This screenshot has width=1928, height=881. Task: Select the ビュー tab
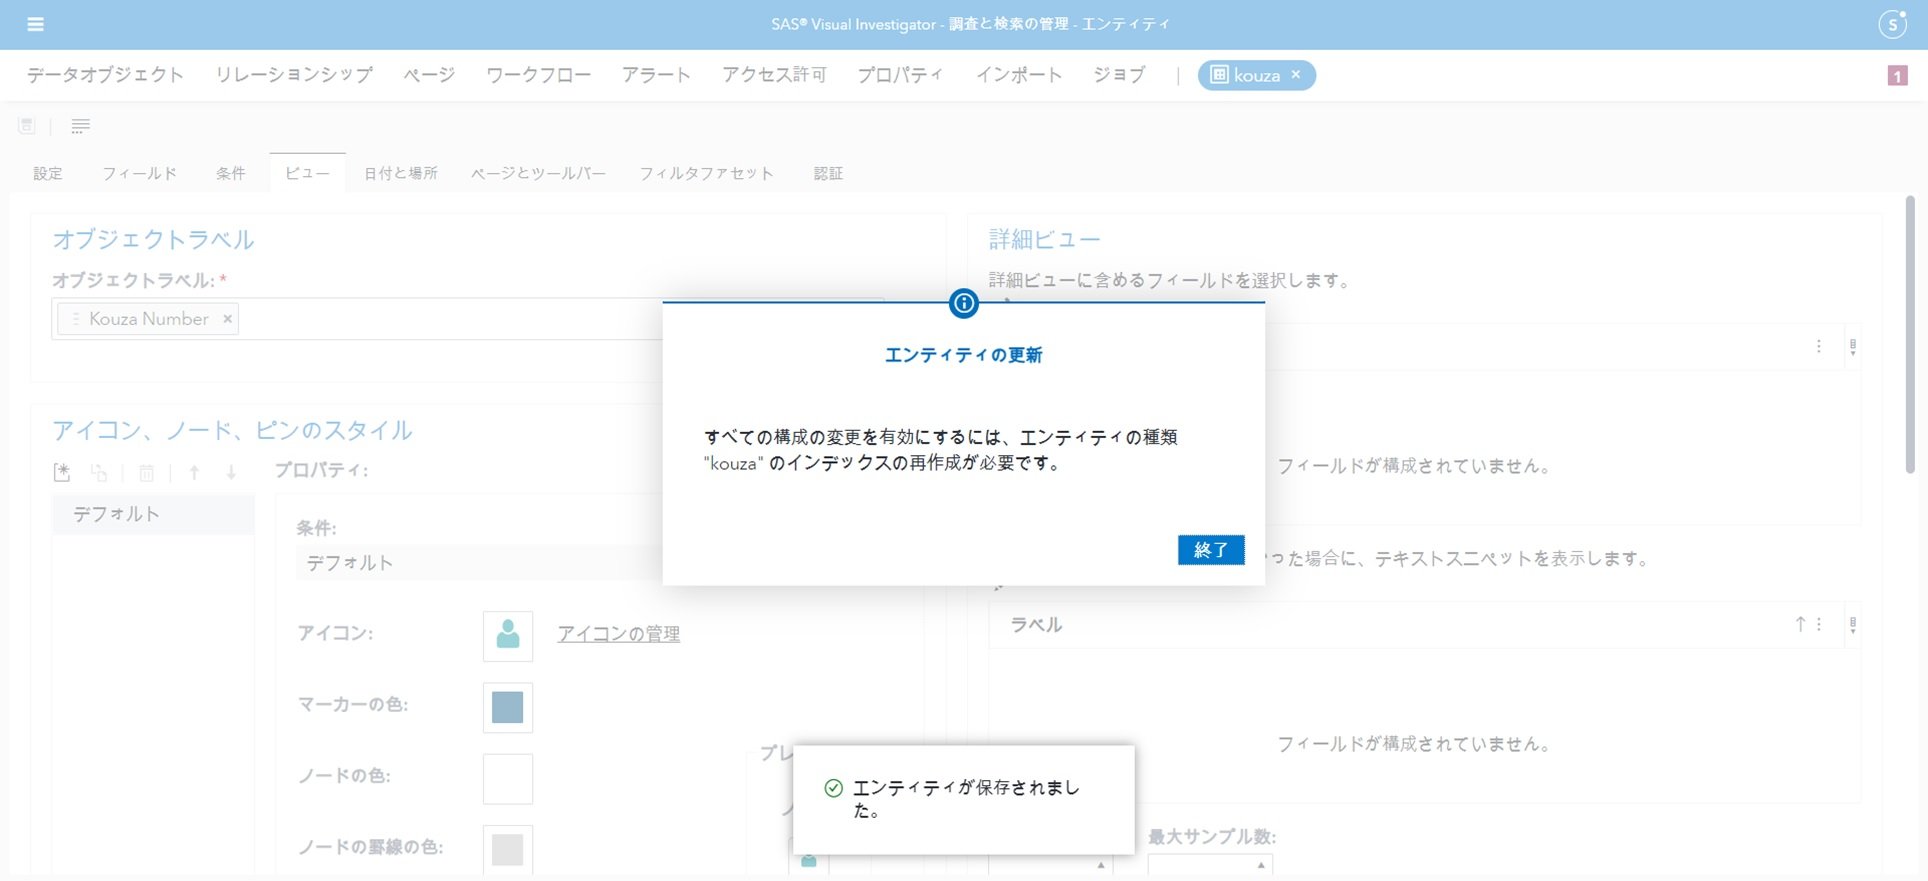[308, 173]
